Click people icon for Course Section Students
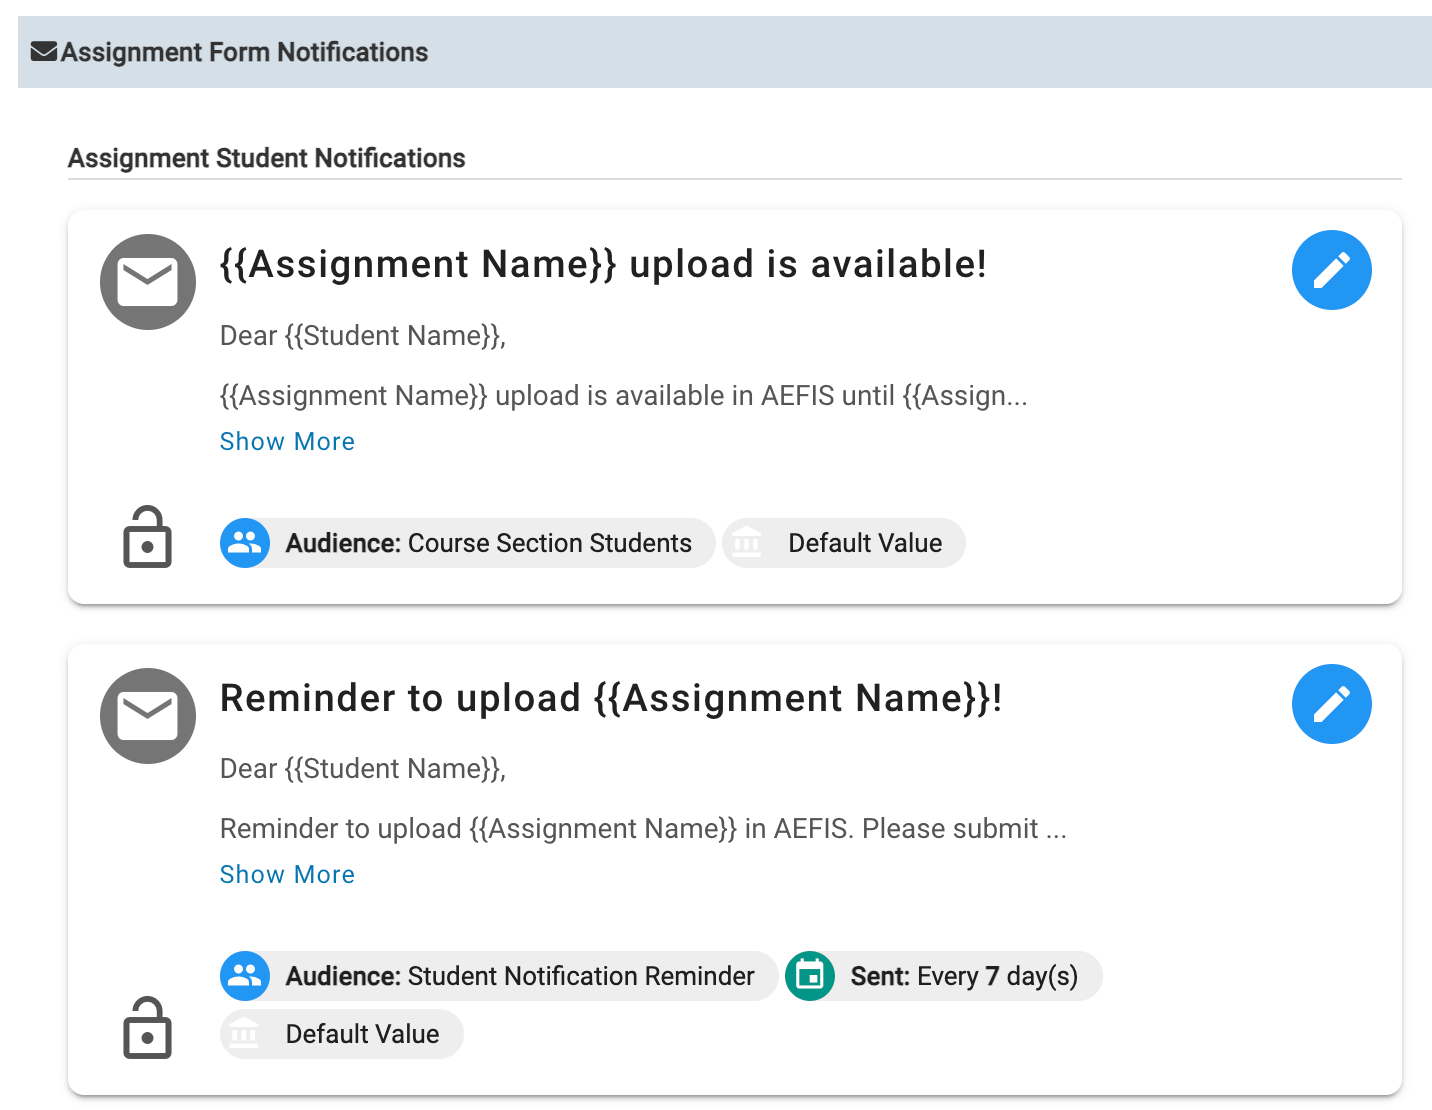This screenshot has width=1432, height=1110. click(245, 543)
